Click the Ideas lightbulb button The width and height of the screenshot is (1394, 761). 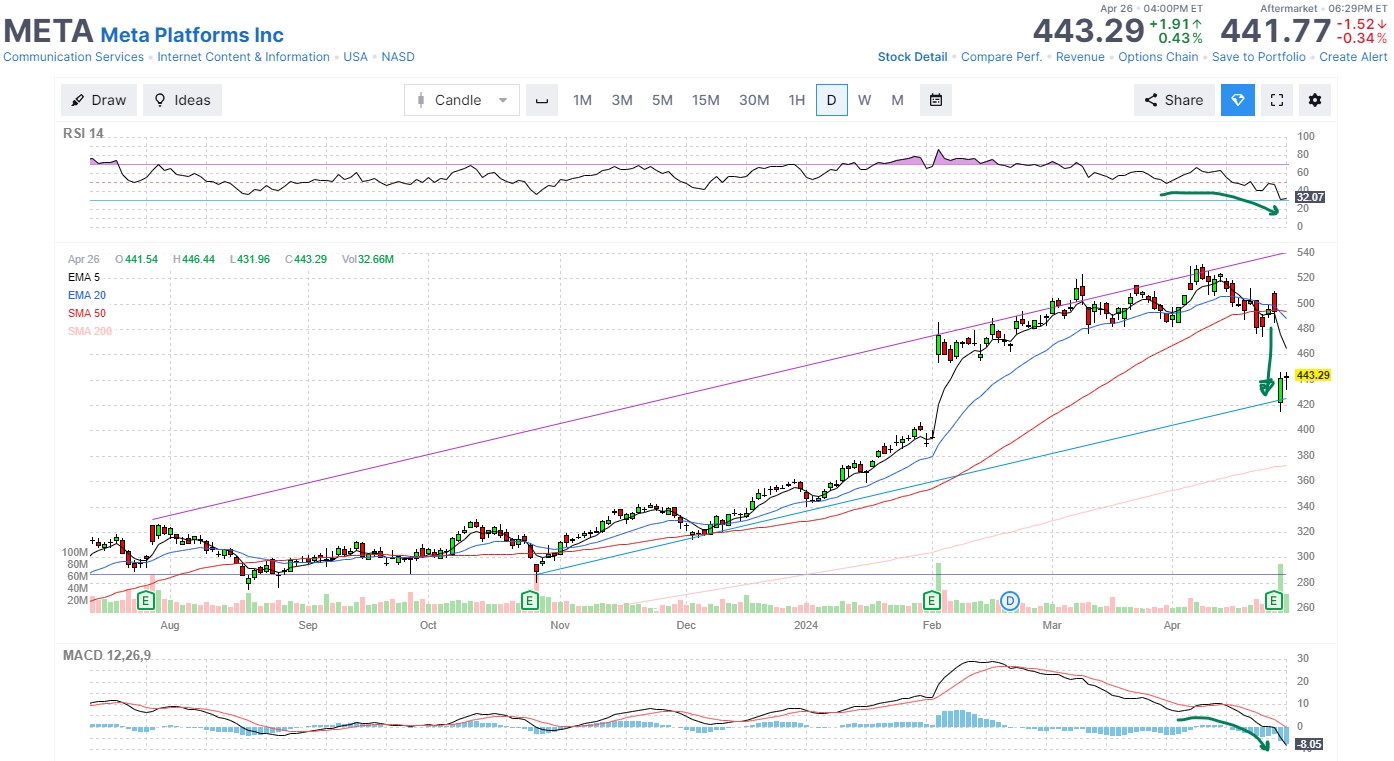[x=182, y=100]
